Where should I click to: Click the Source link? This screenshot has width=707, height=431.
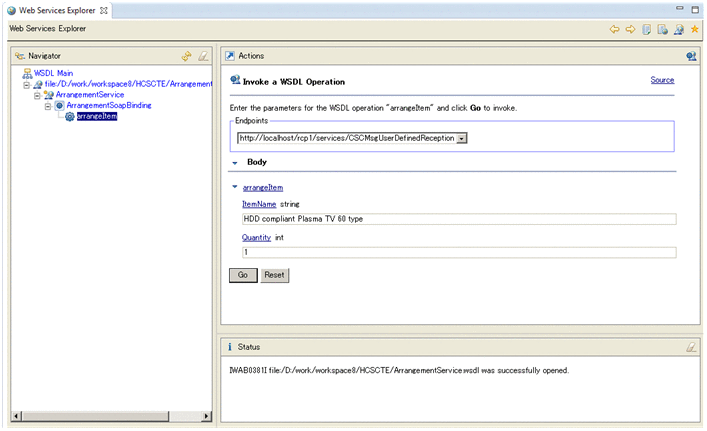pos(662,80)
